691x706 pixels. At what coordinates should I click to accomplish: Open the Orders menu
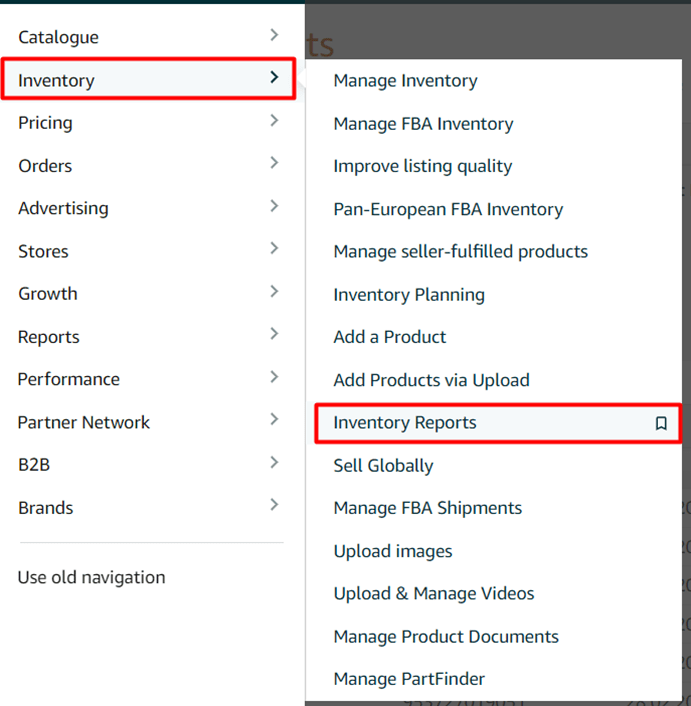point(45,166)
